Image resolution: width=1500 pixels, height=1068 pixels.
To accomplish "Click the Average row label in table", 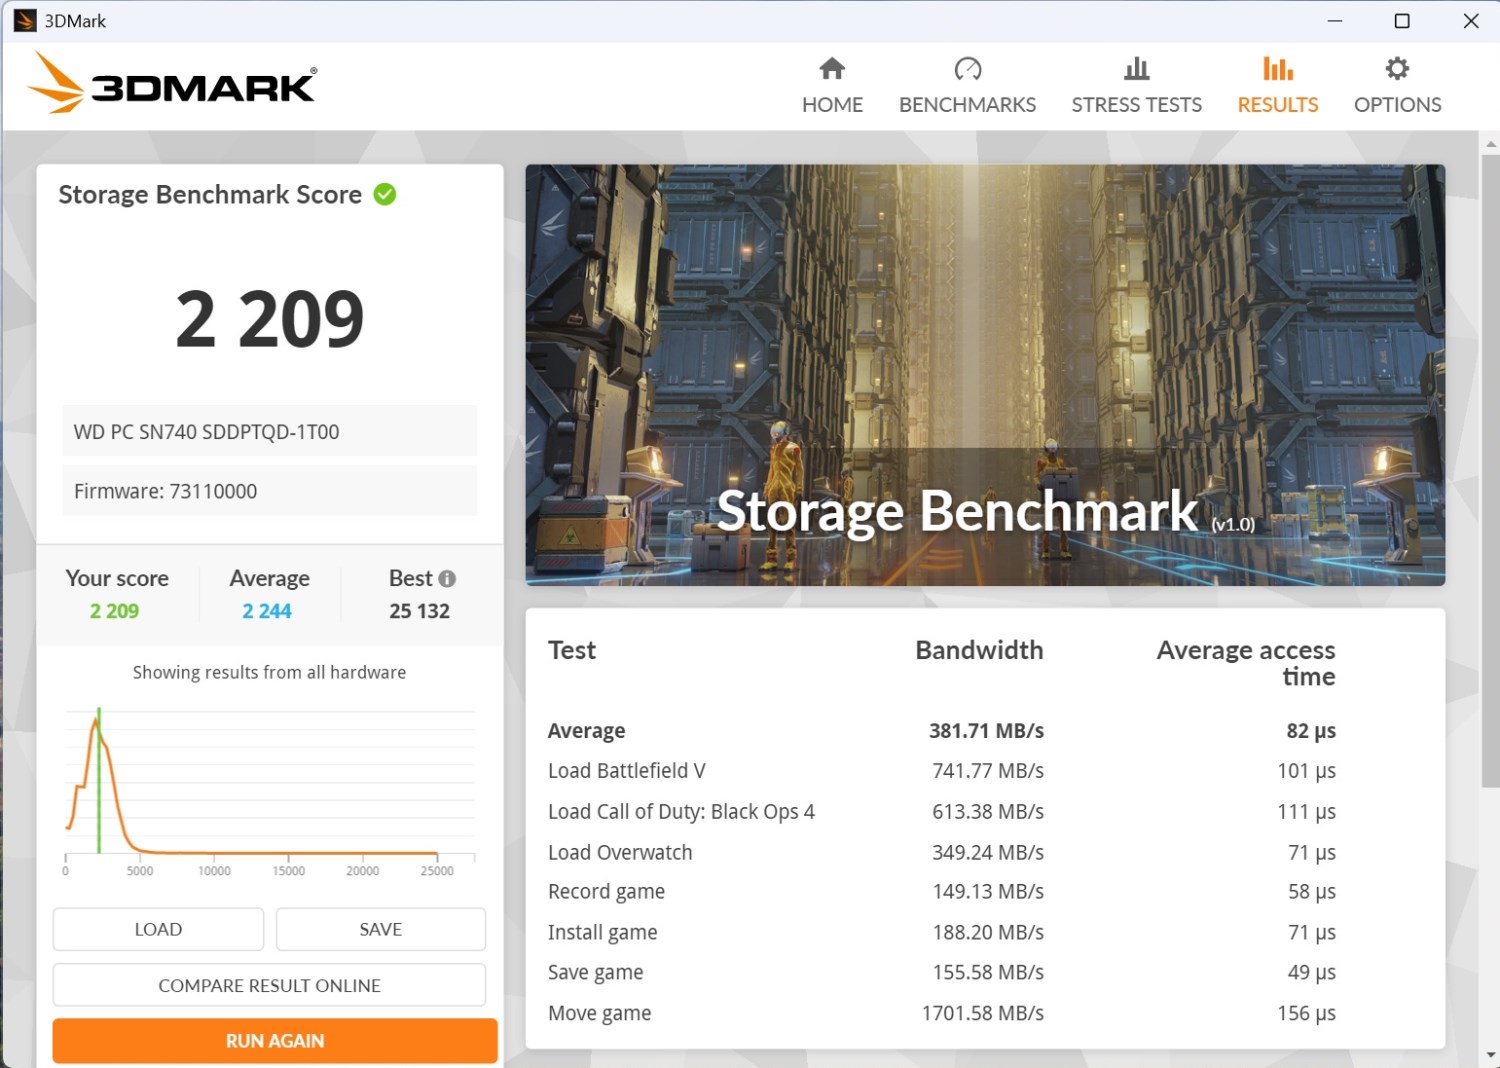I will pyautogui.click(x=587, y=731).
